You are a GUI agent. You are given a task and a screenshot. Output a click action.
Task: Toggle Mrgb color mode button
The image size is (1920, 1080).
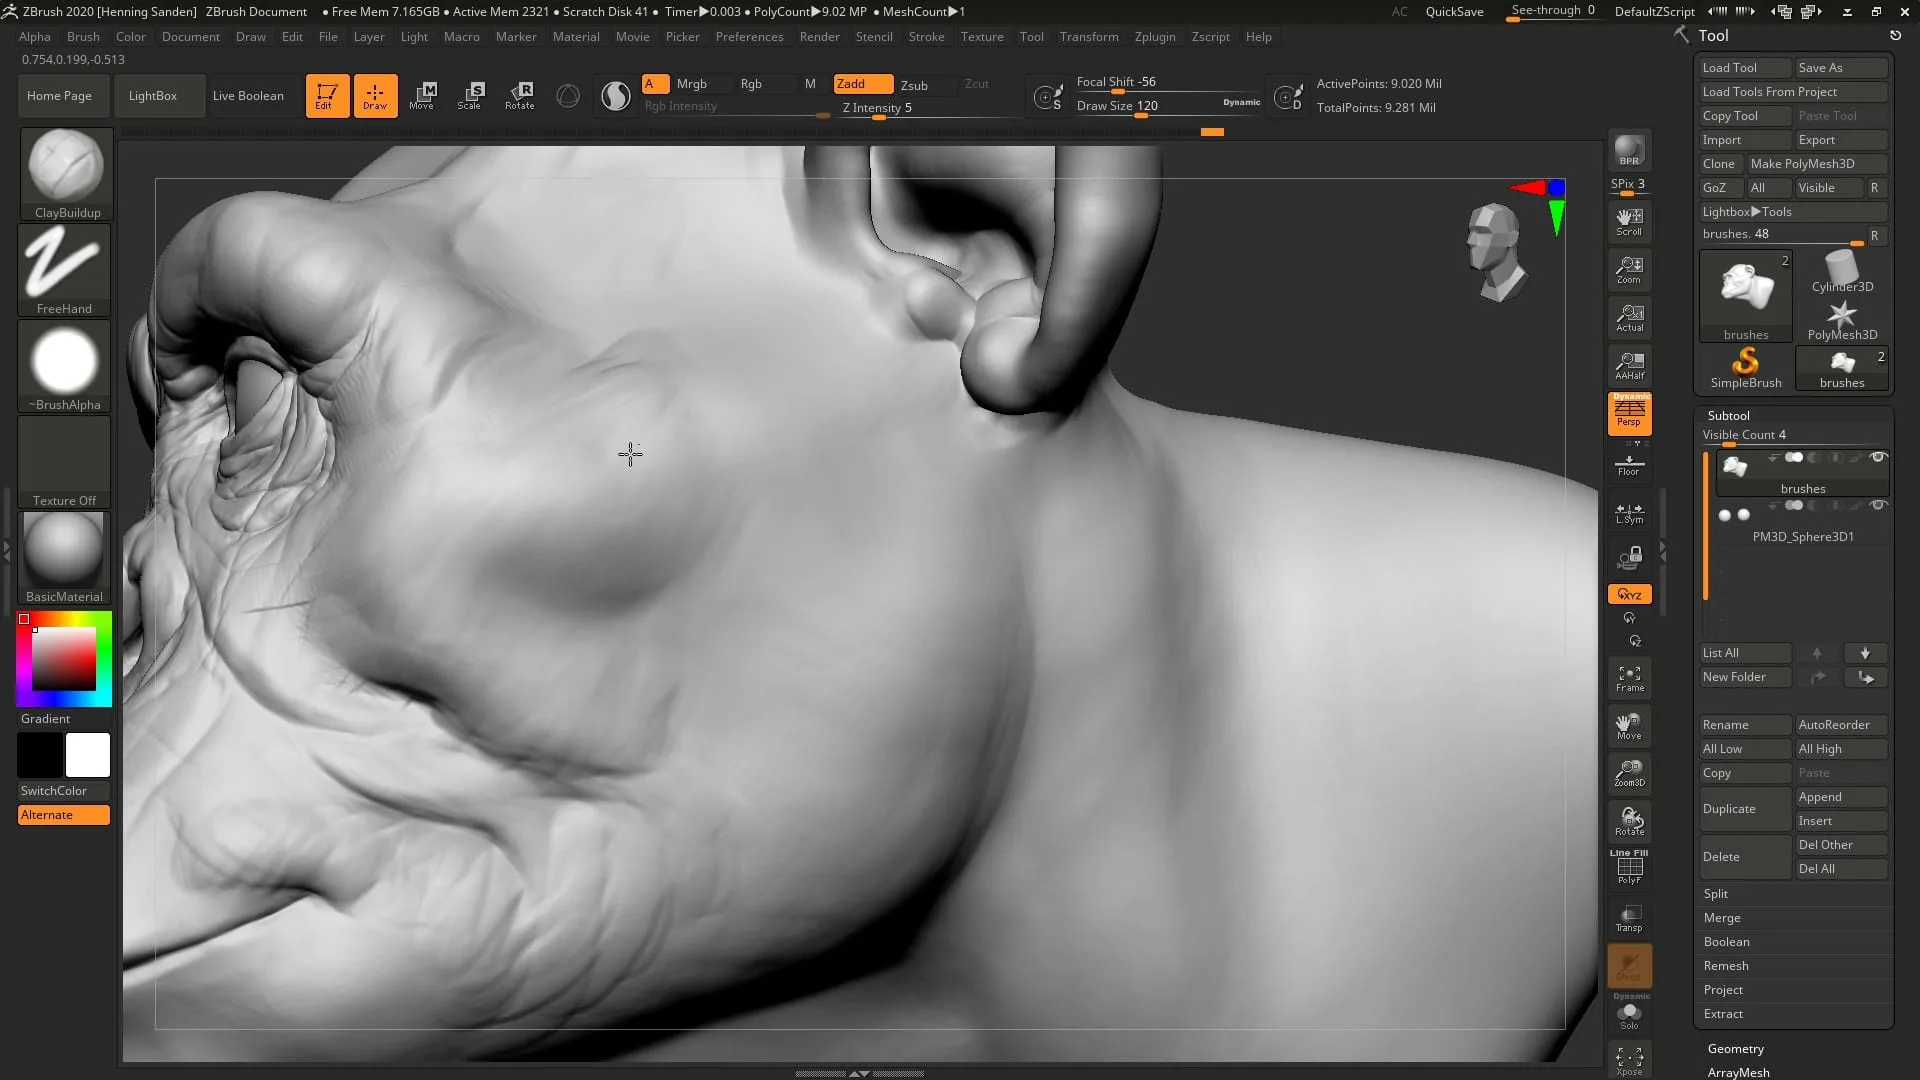691,83
